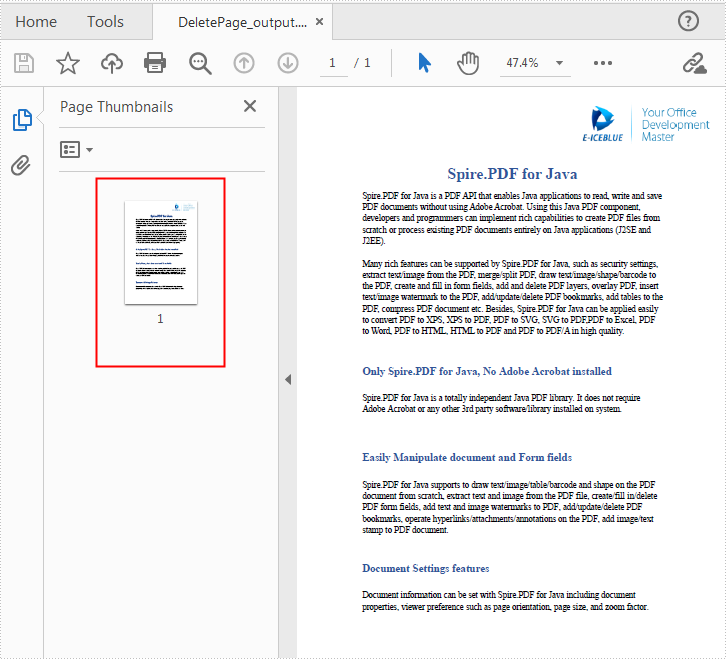Open the find text magnifier tool
726x659 pixels.
200,63
